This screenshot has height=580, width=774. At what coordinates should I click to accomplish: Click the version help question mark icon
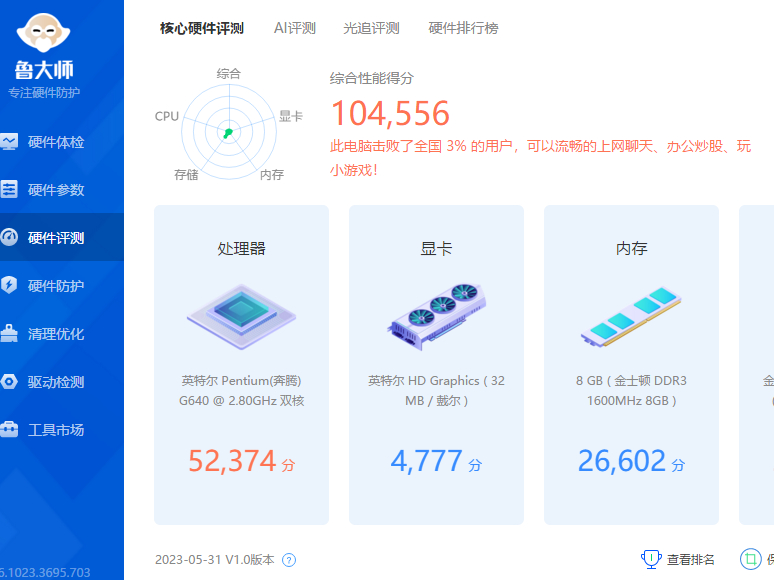289,560
